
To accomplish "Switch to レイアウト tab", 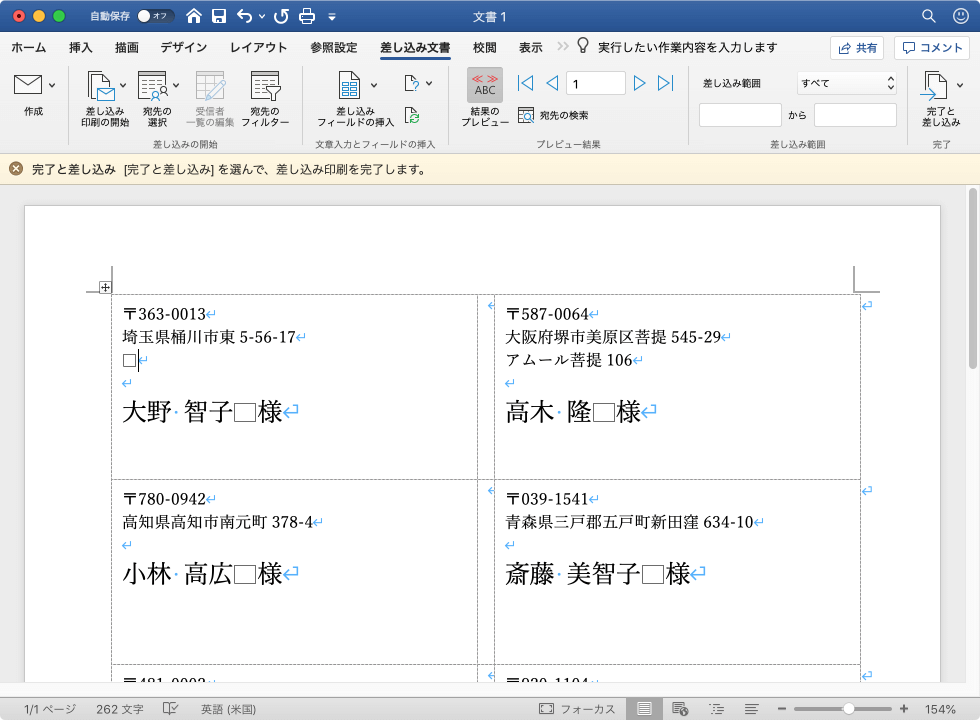I will pos(259,48).
